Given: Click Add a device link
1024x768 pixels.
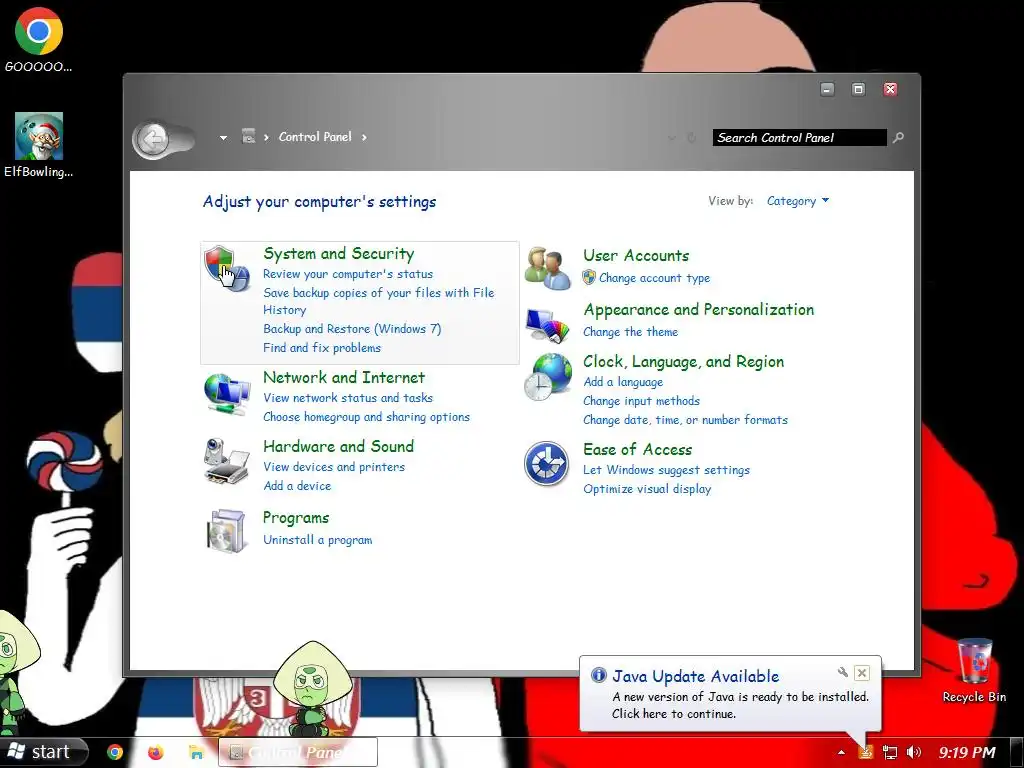Looking at the screenshot, I should (297, 486).
